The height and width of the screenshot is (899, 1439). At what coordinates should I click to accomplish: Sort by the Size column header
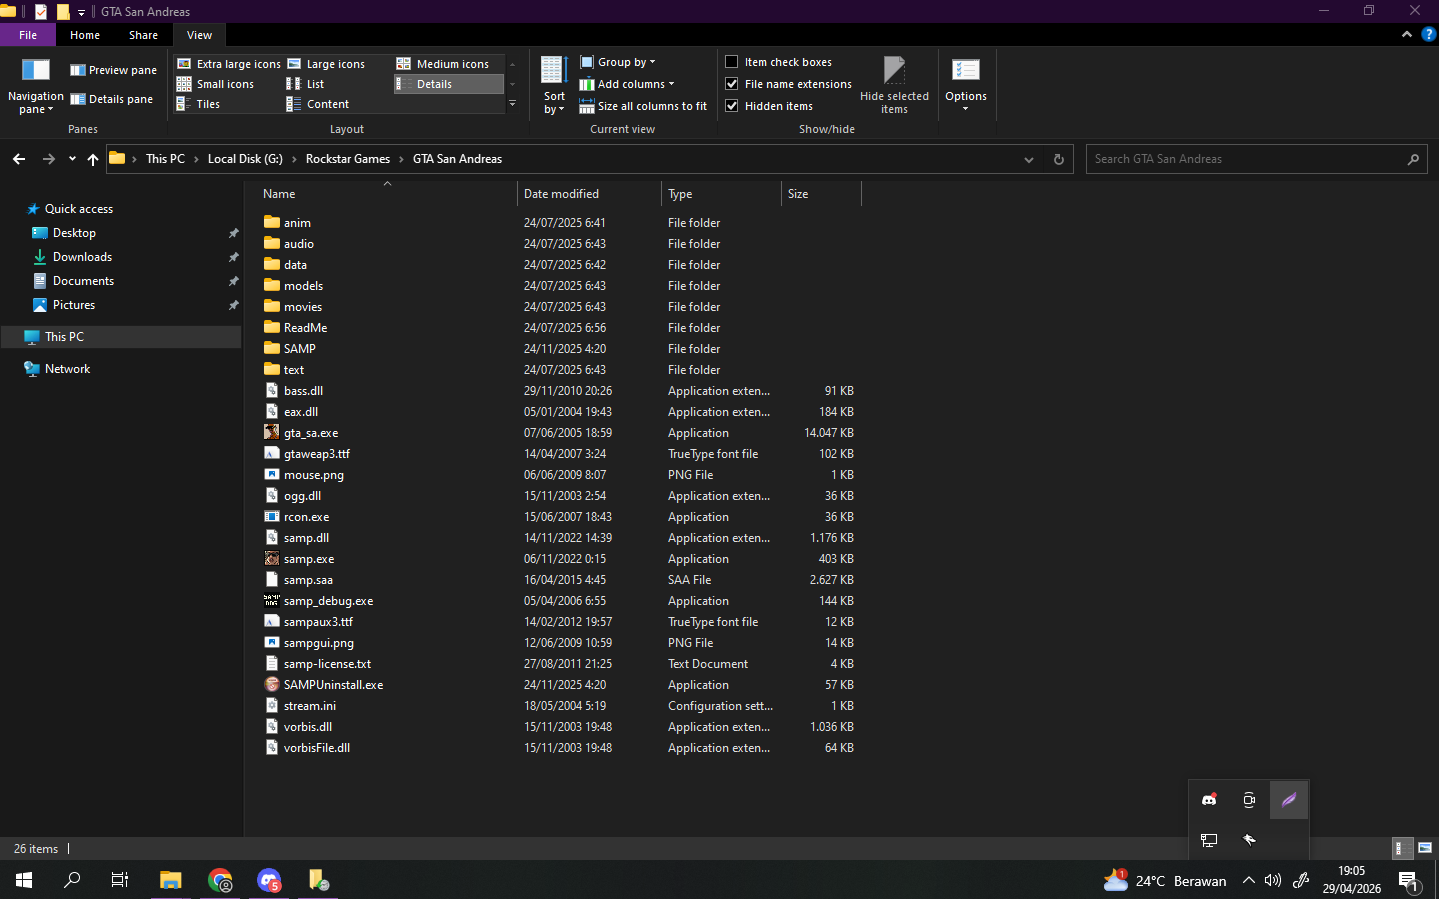click(820, 194)
